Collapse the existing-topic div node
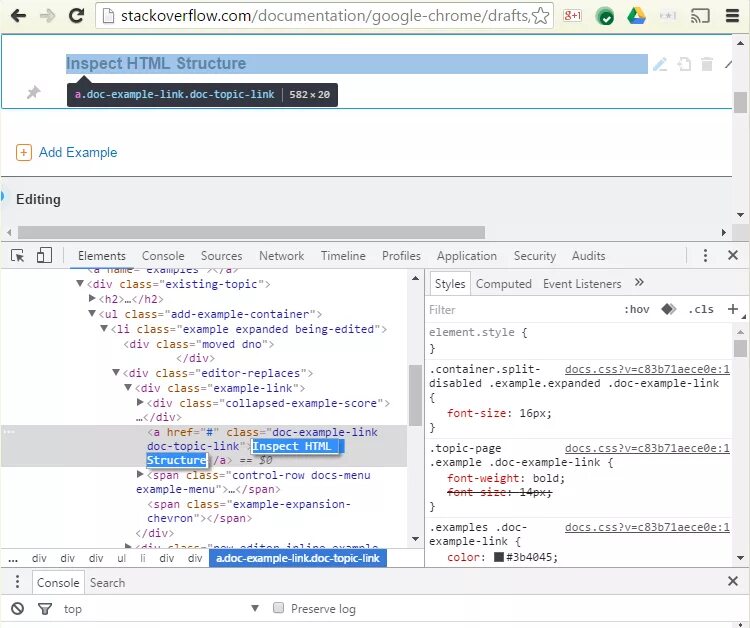The height and width of the screenshot is (628, 750). click(80, 284)
